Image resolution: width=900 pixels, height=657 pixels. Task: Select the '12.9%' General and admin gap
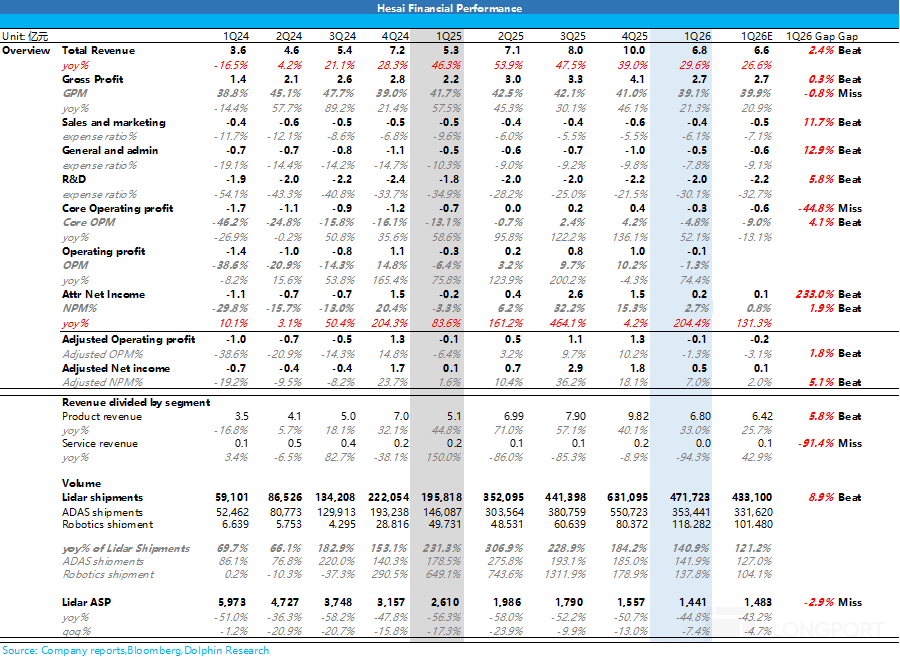click(818, 150)
